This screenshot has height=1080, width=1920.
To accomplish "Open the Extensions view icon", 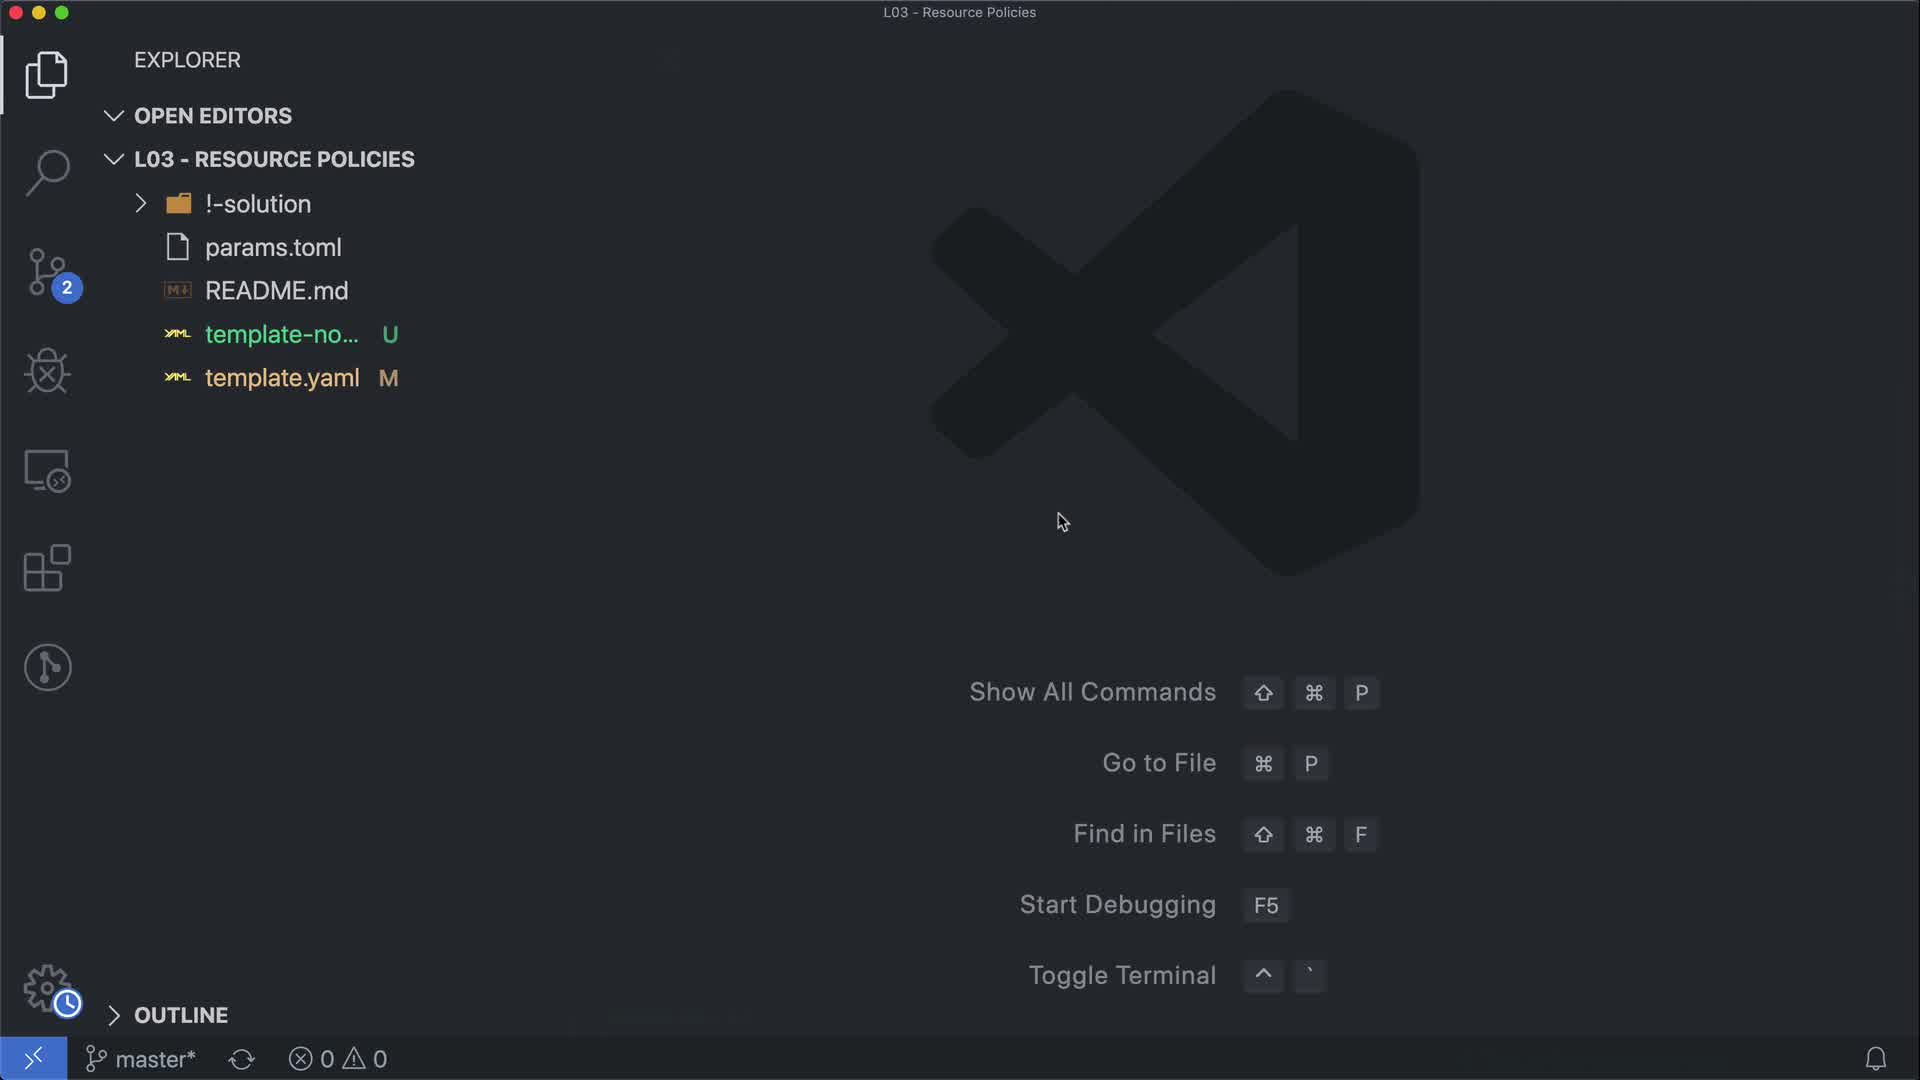I will pos(47,568).
